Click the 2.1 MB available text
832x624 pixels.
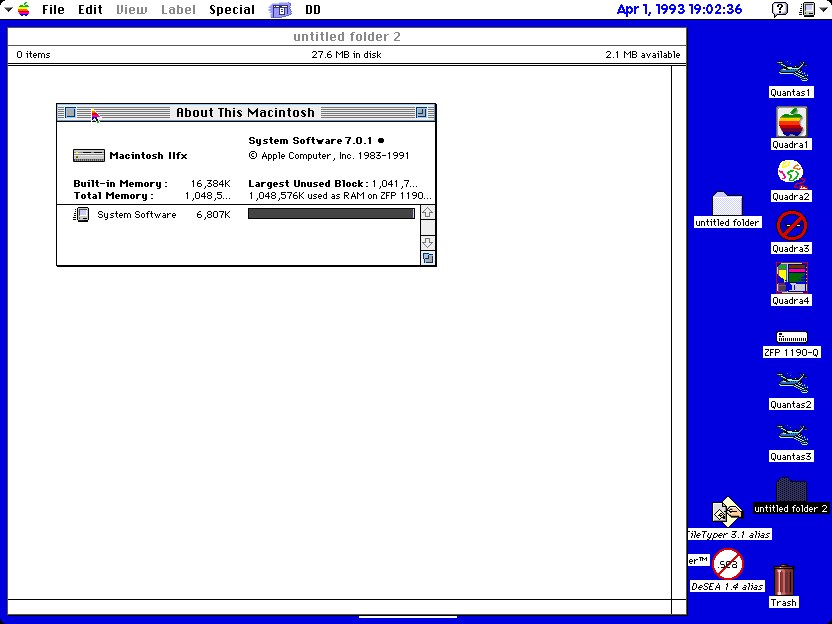click(643, 55)
